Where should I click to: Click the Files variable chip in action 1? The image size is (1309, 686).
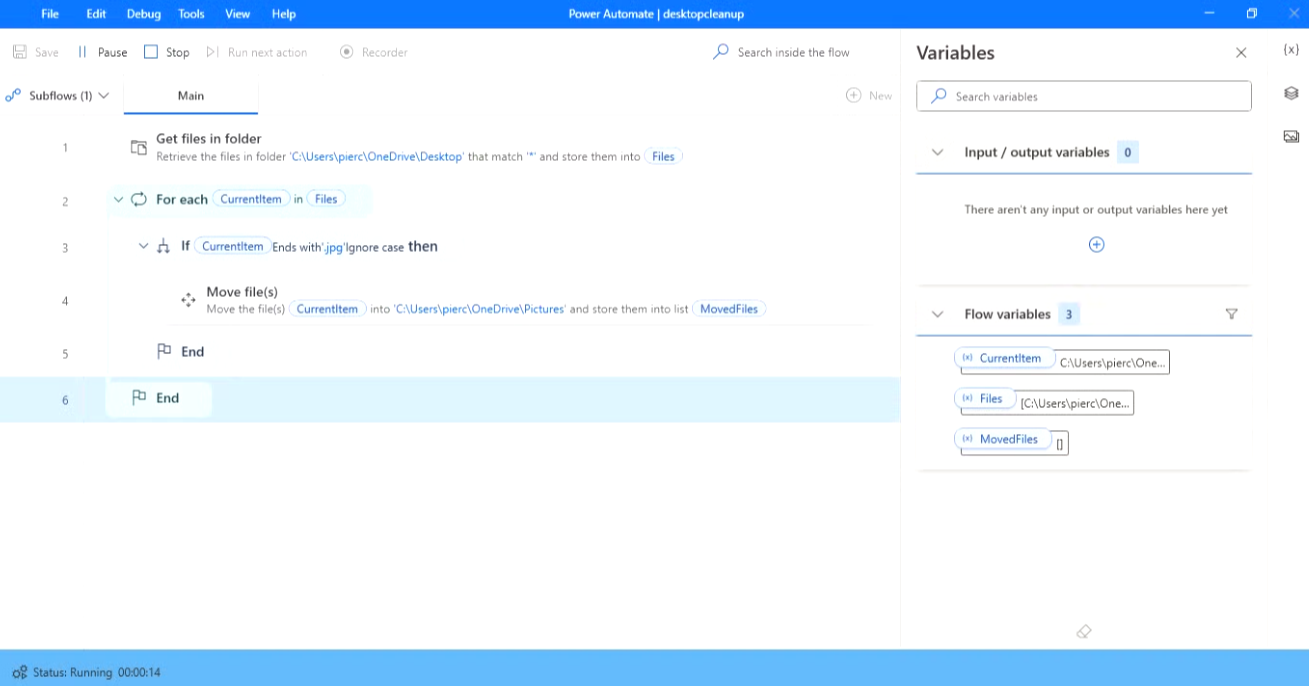pos(663,157)
